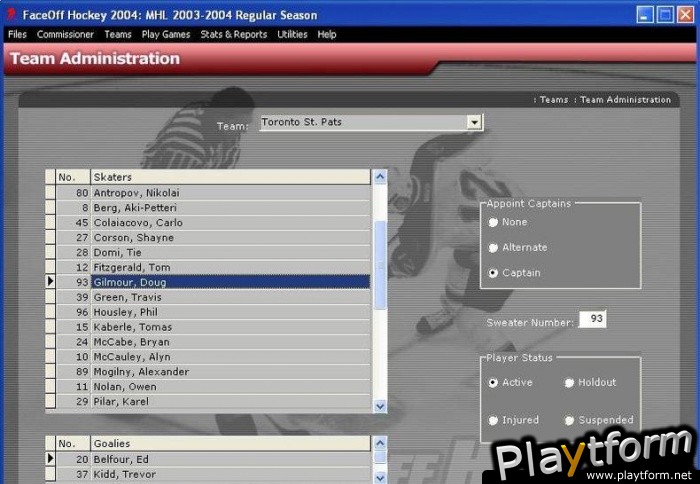Screen dimensions: 700x484
Task: Open the Utilities menu
Action: (292, 34)
